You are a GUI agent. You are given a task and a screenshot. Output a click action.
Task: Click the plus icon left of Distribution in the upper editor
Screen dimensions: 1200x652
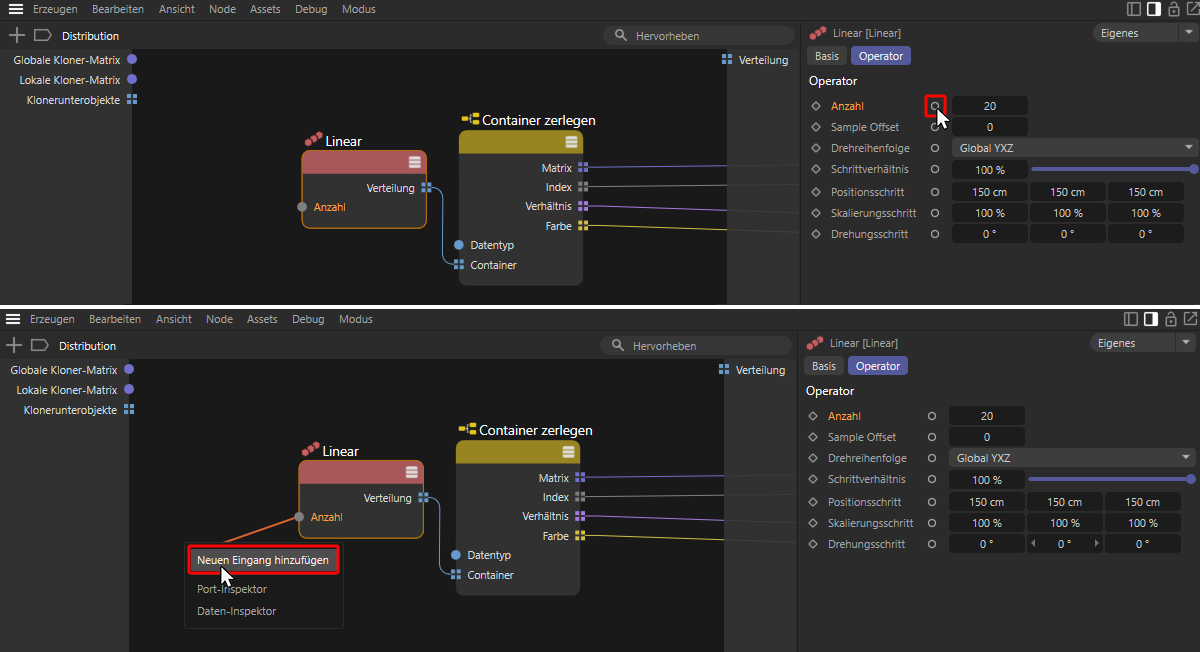(16, 35)
